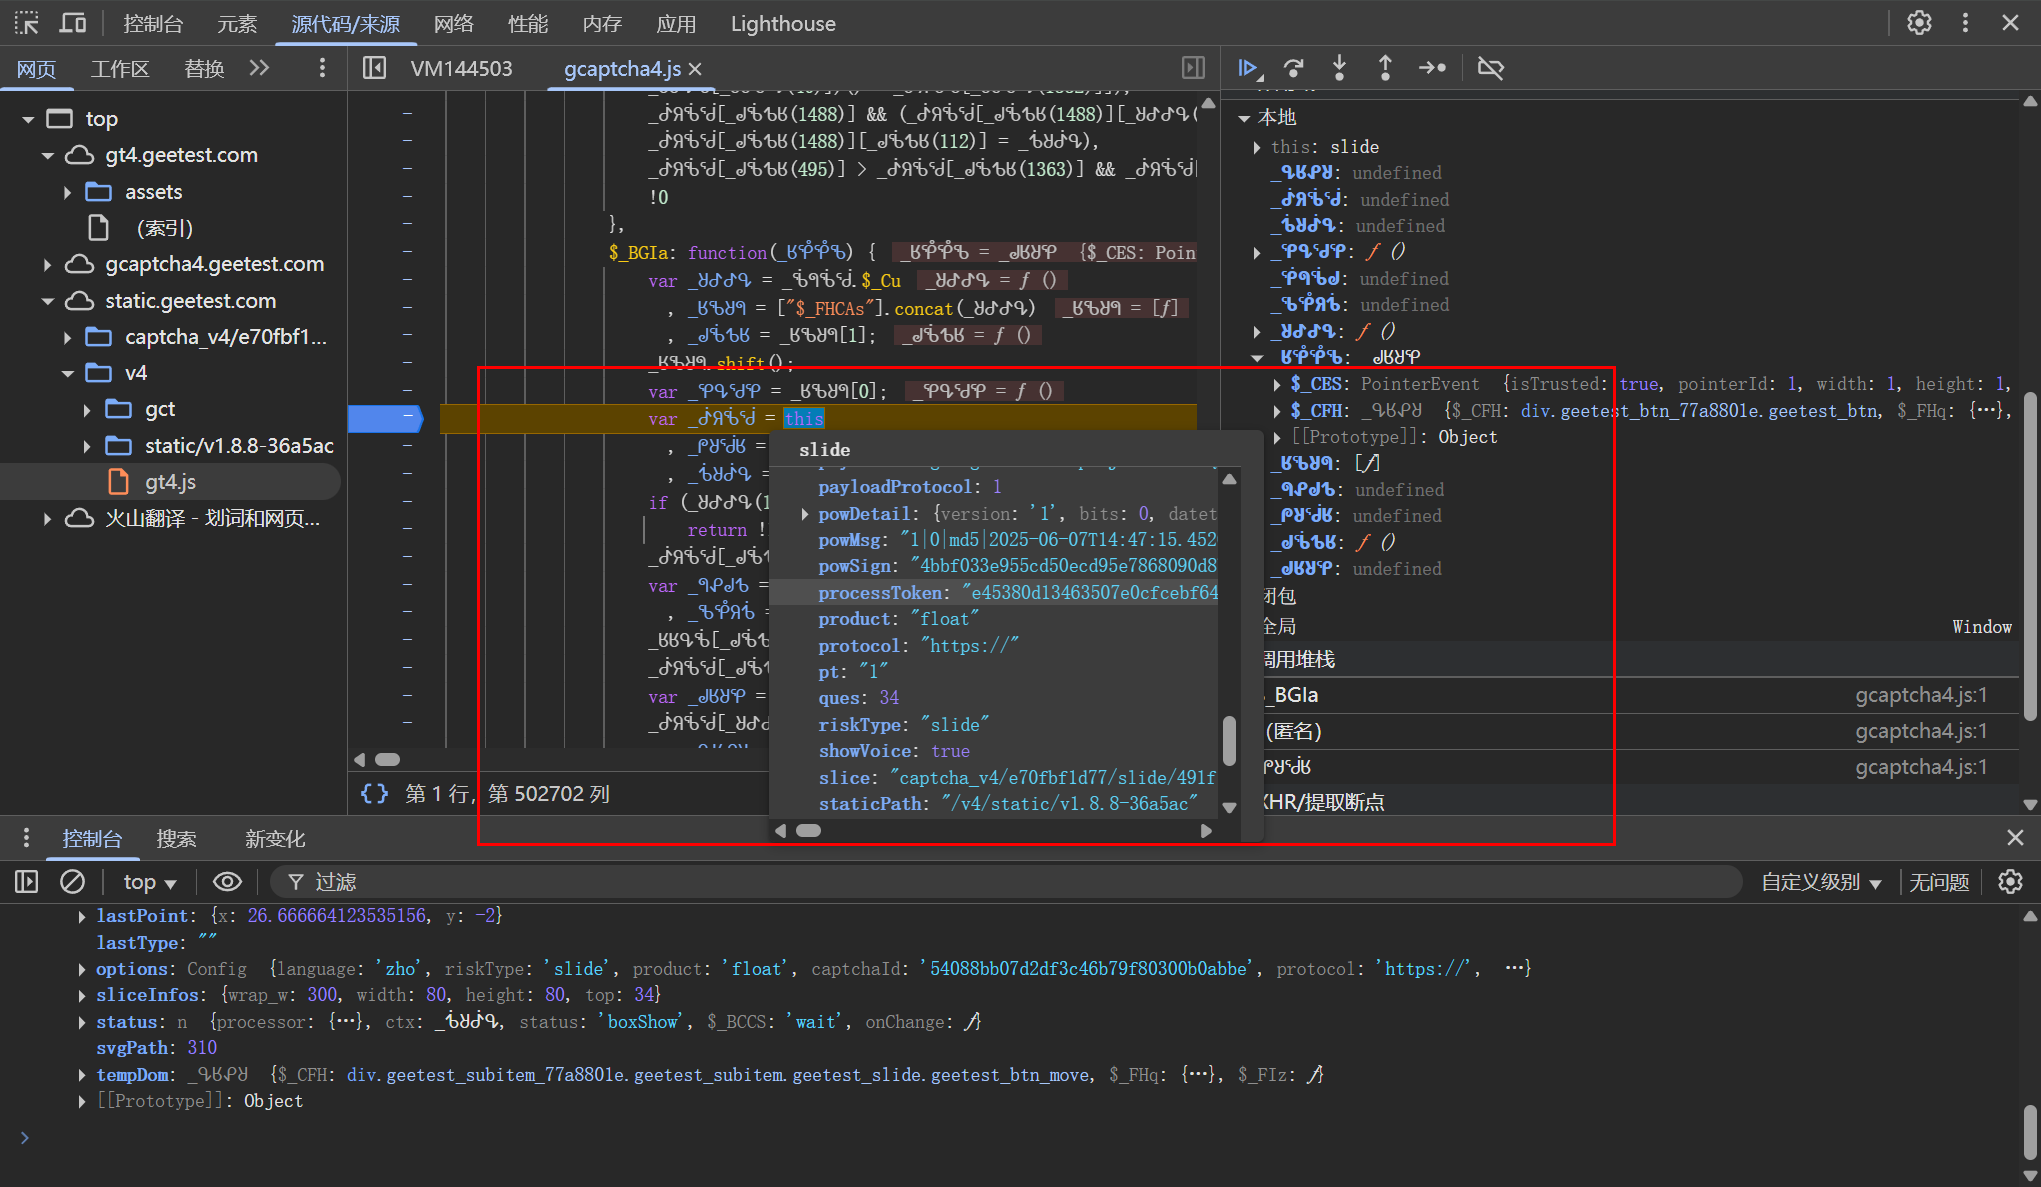Open the 控制台 panel tab

coord(153,24)
